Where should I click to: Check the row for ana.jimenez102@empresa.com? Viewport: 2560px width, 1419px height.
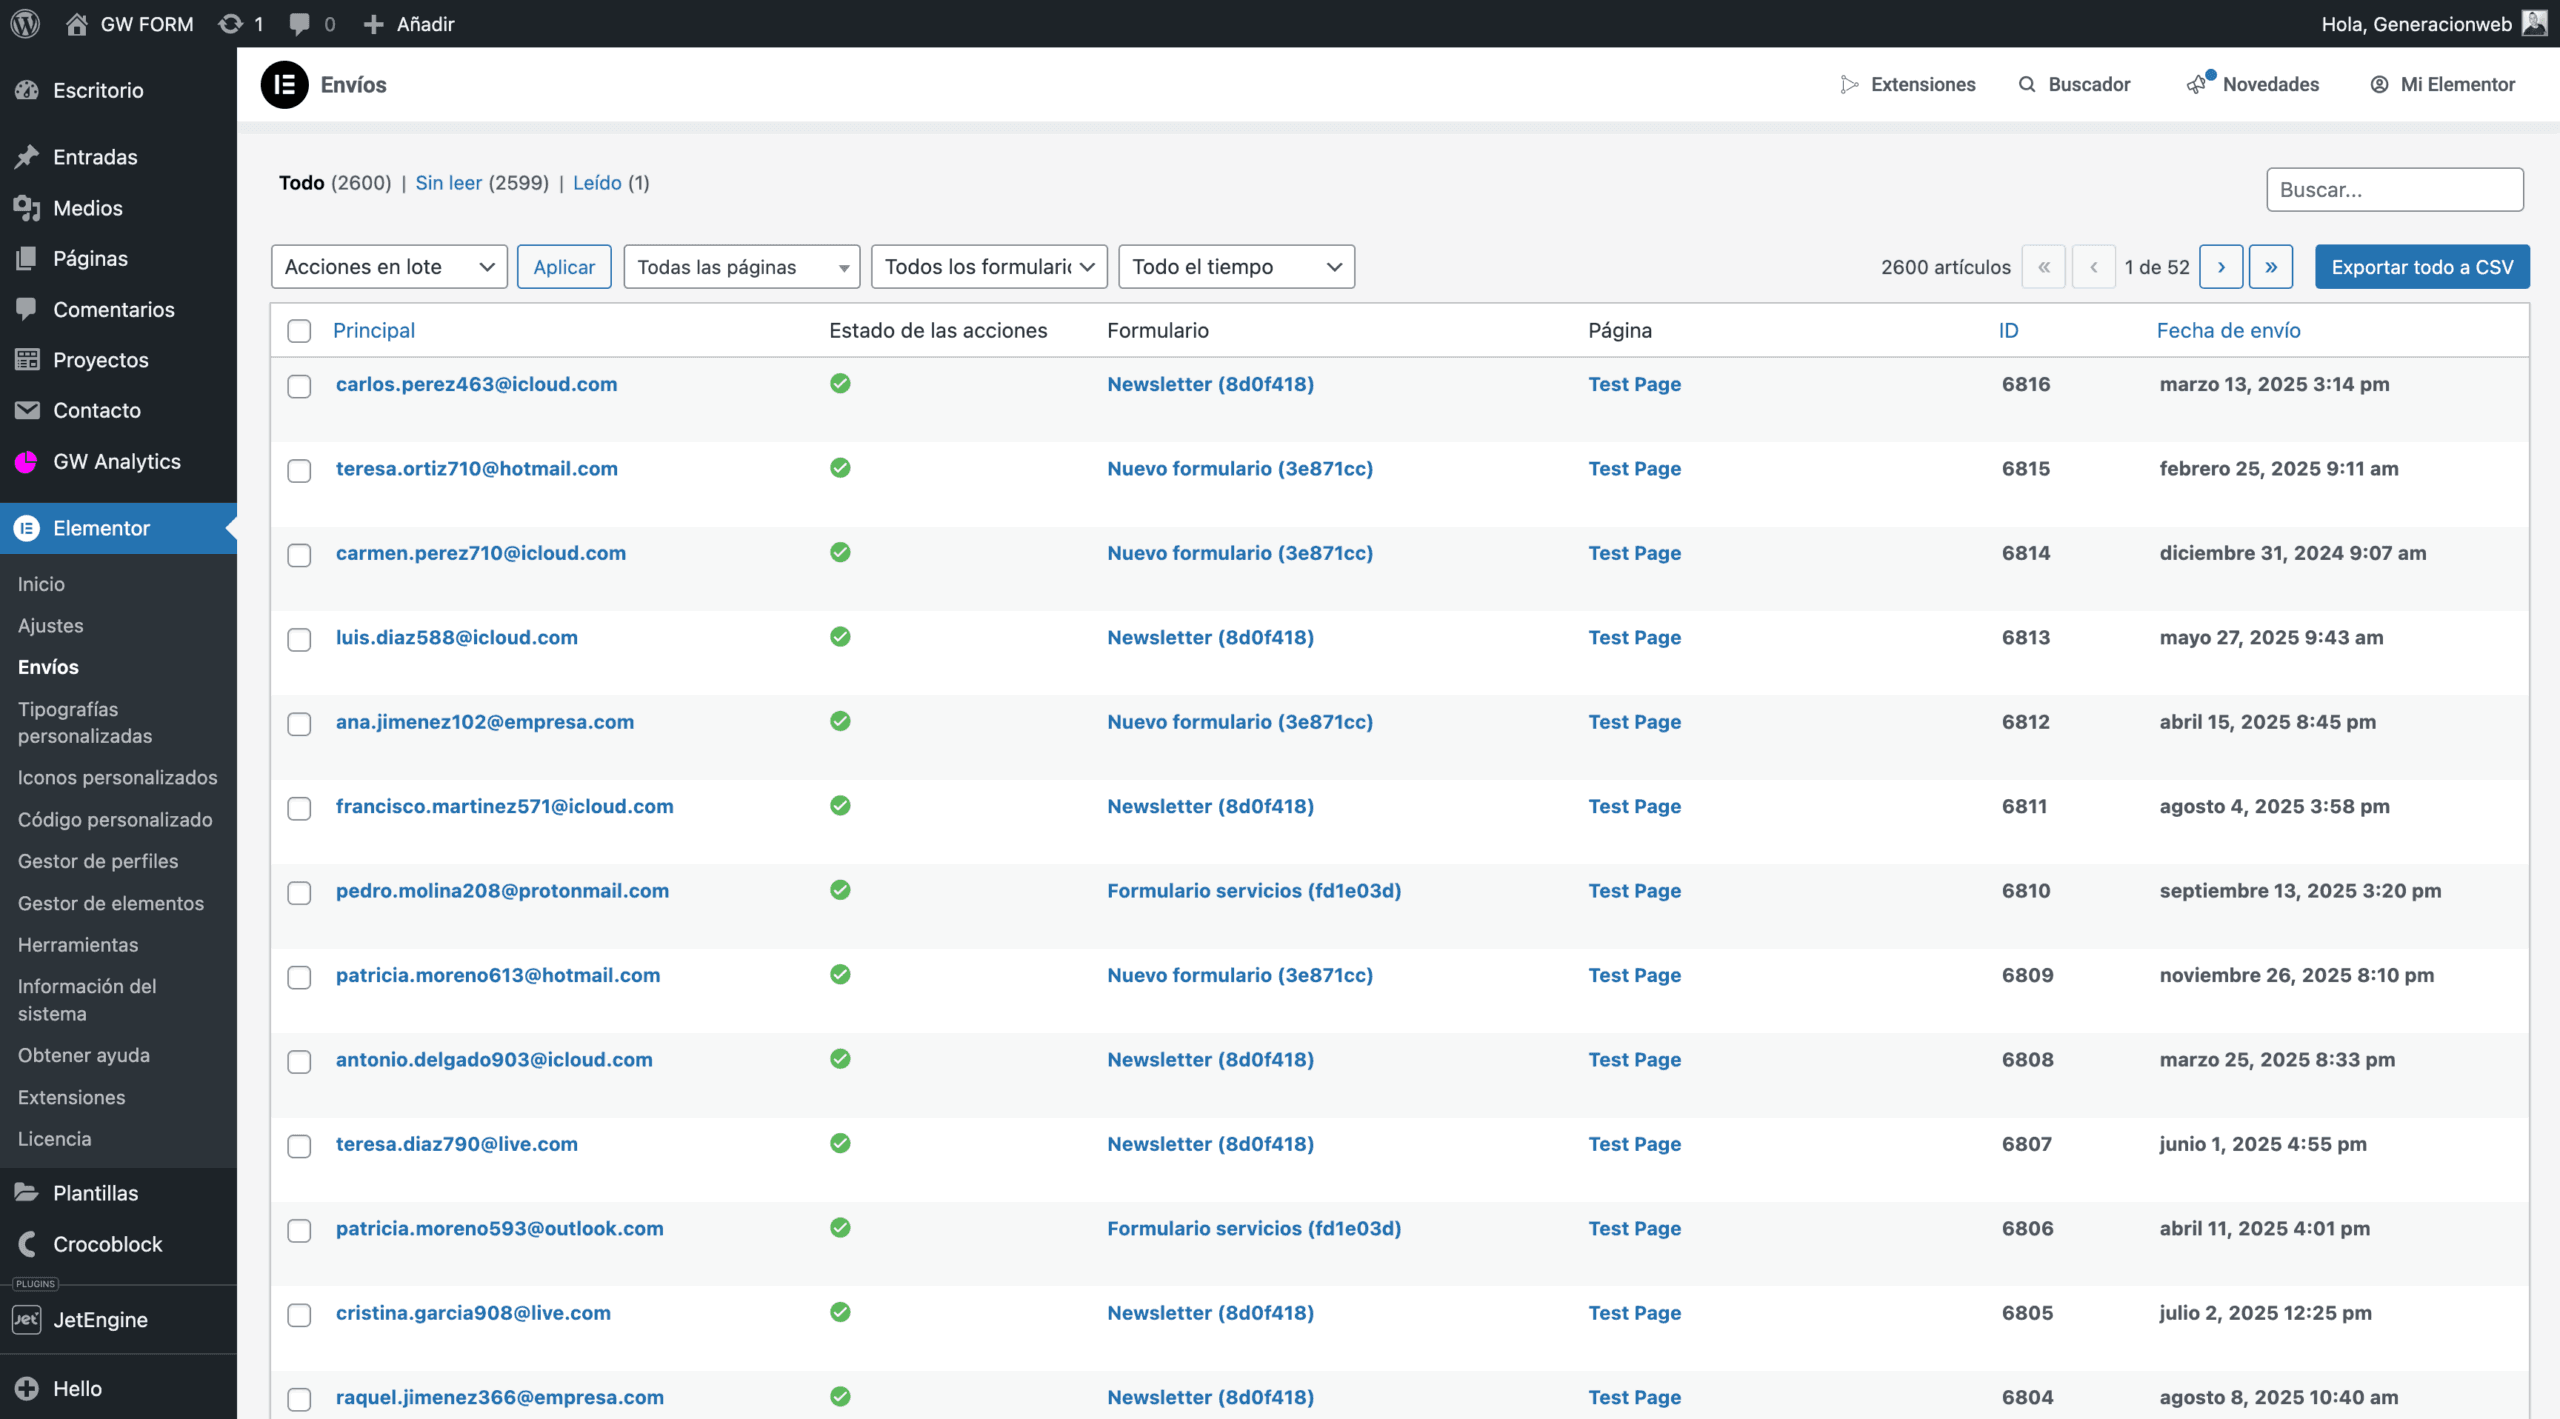[299, 724]
